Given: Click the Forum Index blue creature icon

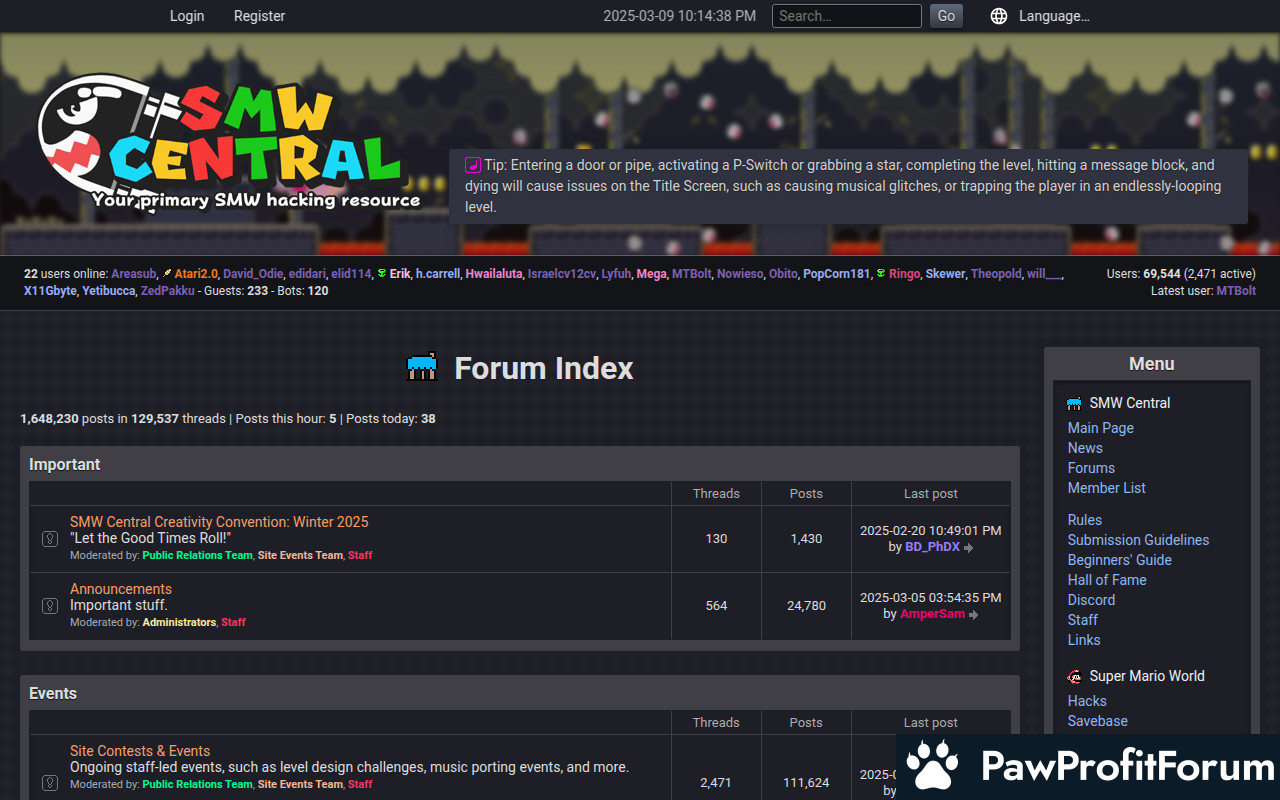Looking at the screenshot, I should [422, 367].
